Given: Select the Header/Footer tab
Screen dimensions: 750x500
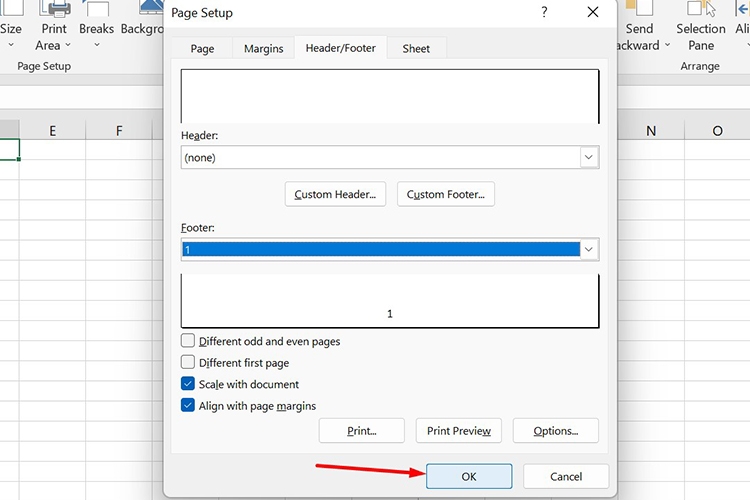Looking at the screenshot, I should coord(341,48).
